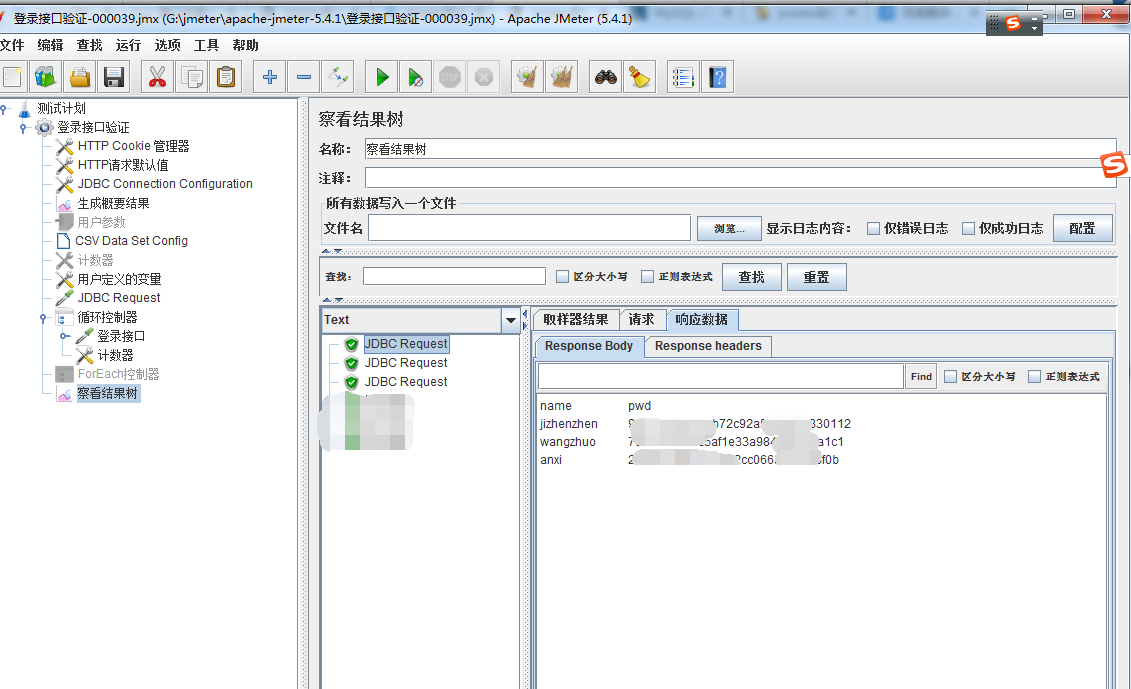This screenshot has height=689, width=1131.
Task: Switch to Response headers tab
Action: point(708,346)
